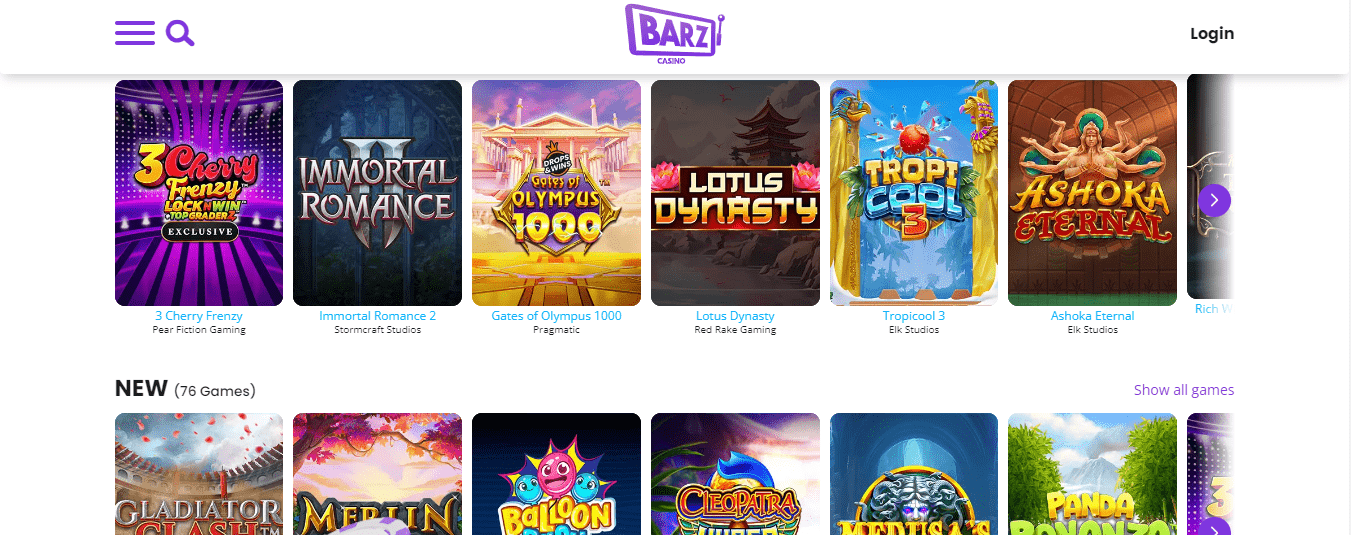Launch the Gates of Olympus 1000 thumbnail
The image size is (1351, 535).
click(556, 193)
